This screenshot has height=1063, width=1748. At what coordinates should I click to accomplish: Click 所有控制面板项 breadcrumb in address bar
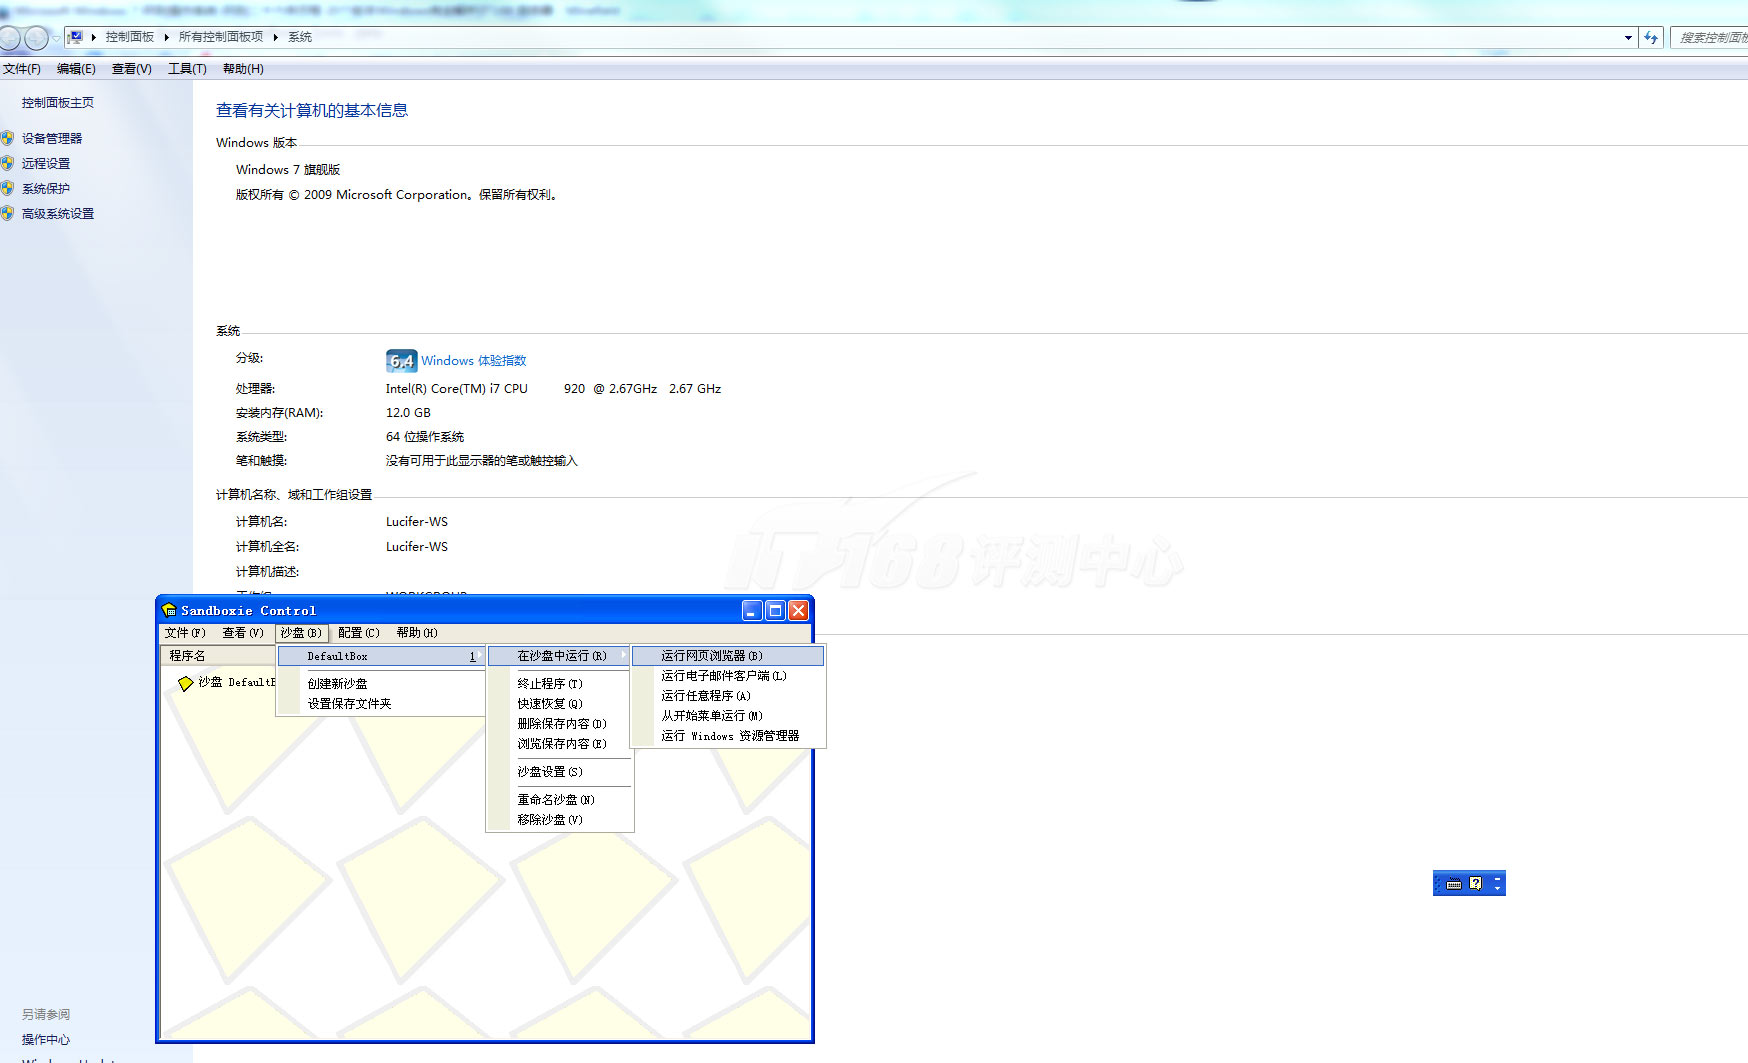coord(221,37)
